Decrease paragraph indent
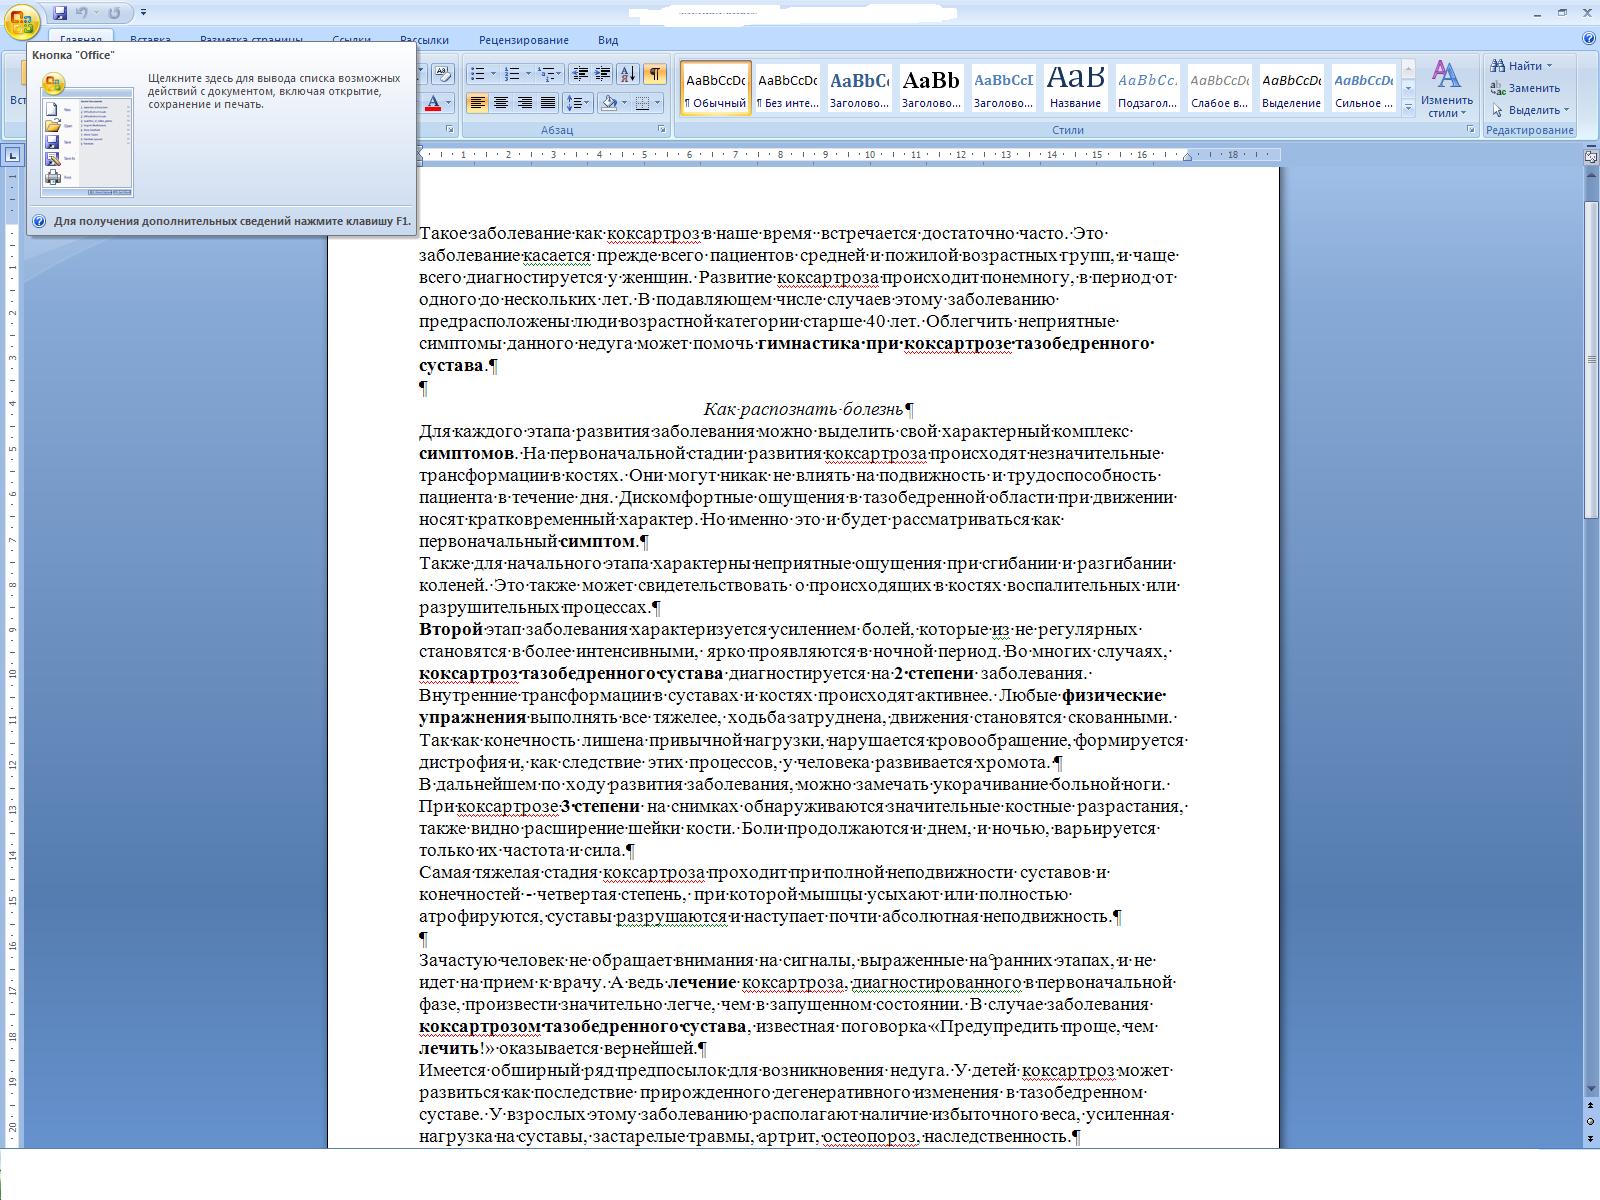1600x1200 pixels. click(x=580, y=73)
